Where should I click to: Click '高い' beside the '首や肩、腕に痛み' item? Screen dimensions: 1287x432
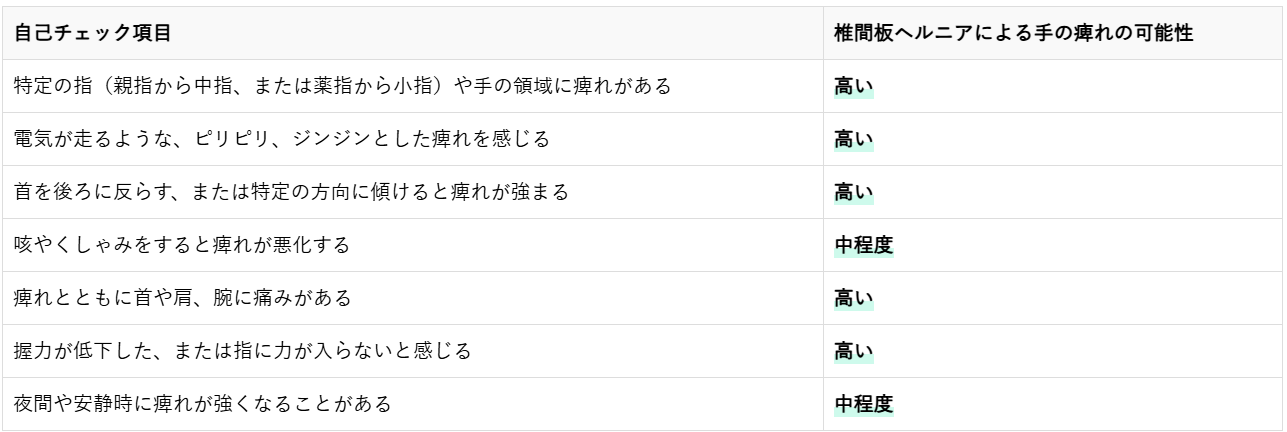click(853, 298)
